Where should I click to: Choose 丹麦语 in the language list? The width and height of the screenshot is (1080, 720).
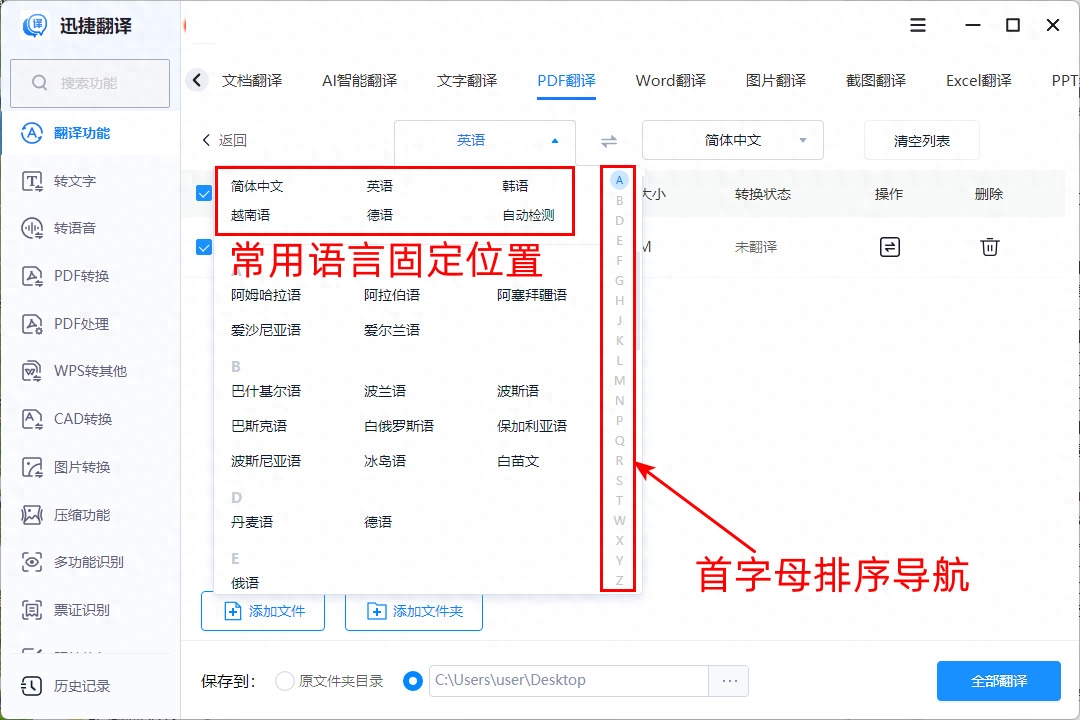(x=252, y=522)
